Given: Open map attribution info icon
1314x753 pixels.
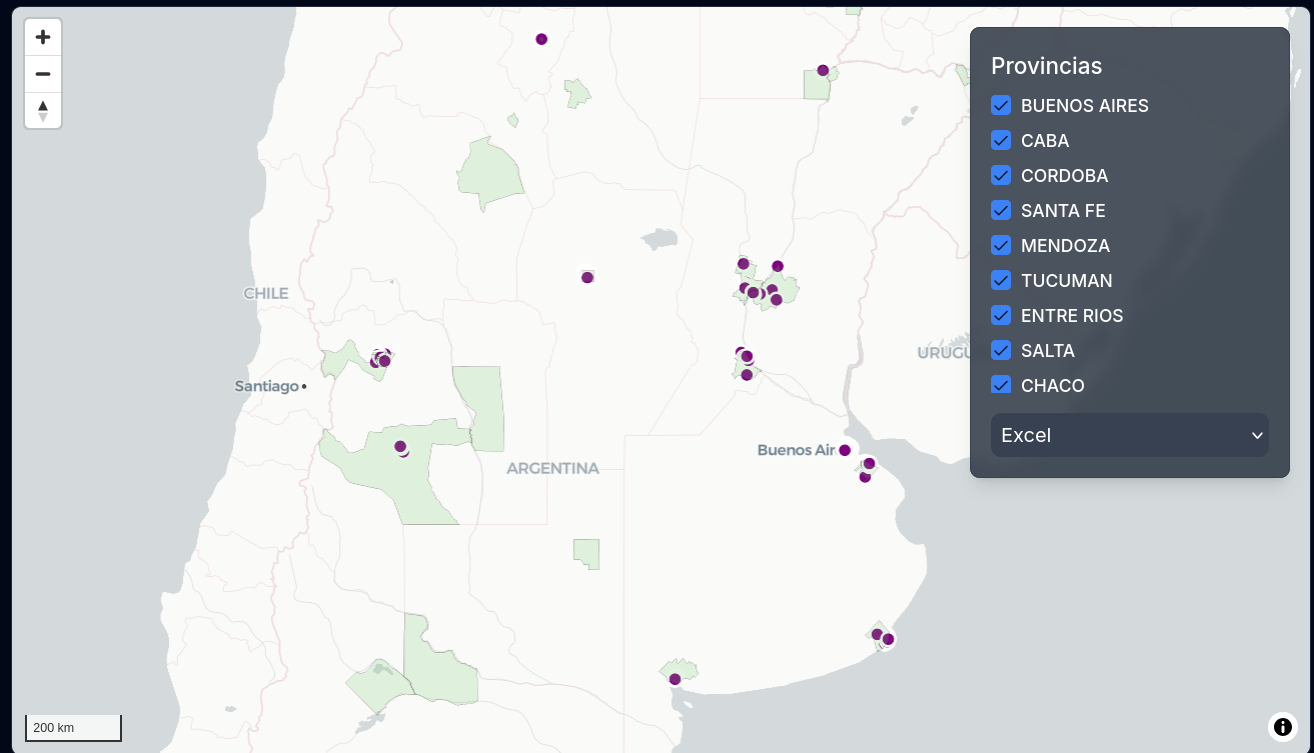Looking at the screenshot, I should tap(1282, 727).
